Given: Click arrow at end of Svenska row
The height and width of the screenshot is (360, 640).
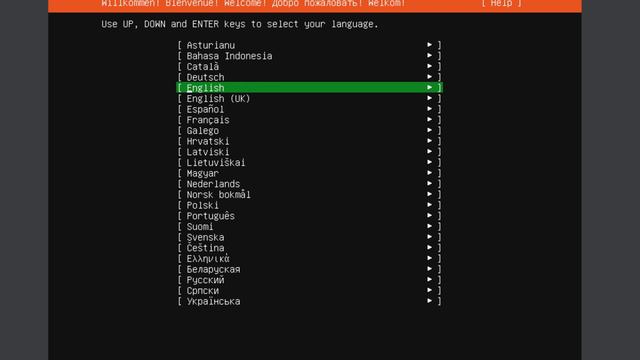Looking at the screenshot, I should point(429,236).
